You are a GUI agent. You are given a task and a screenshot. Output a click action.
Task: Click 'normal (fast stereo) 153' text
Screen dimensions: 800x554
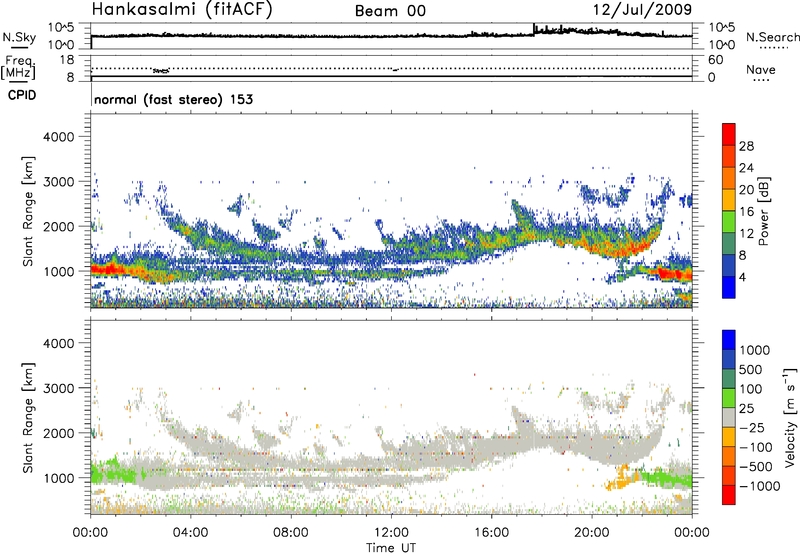(x=173, y=99)
